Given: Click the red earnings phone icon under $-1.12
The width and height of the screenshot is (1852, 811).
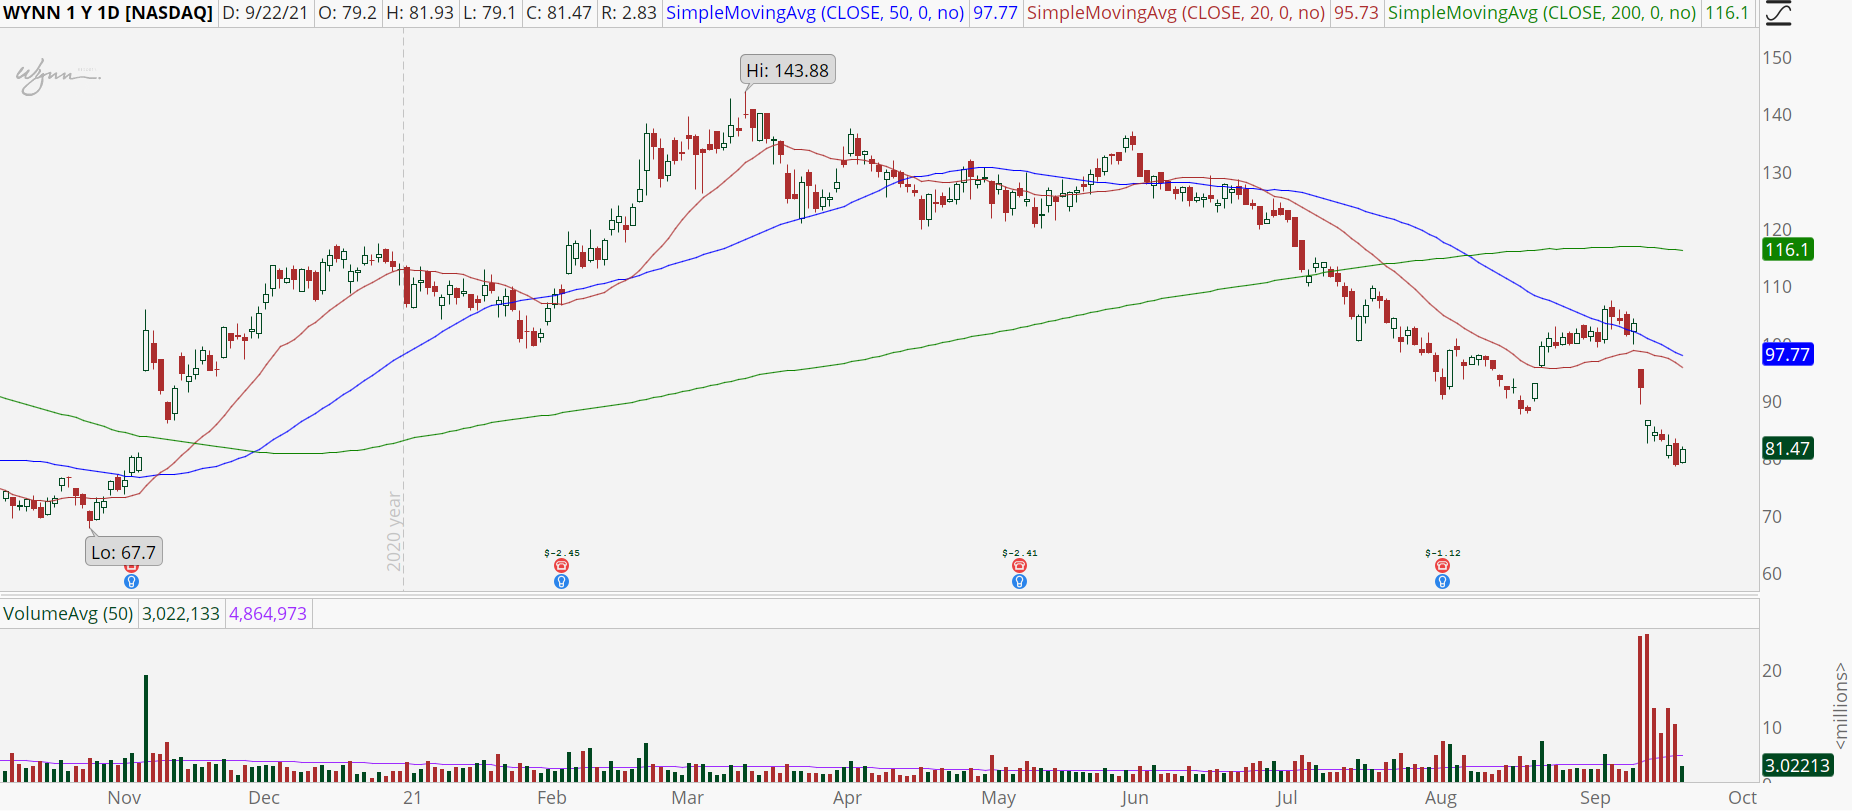Looking at the screenshot, I should [1442, 566].
